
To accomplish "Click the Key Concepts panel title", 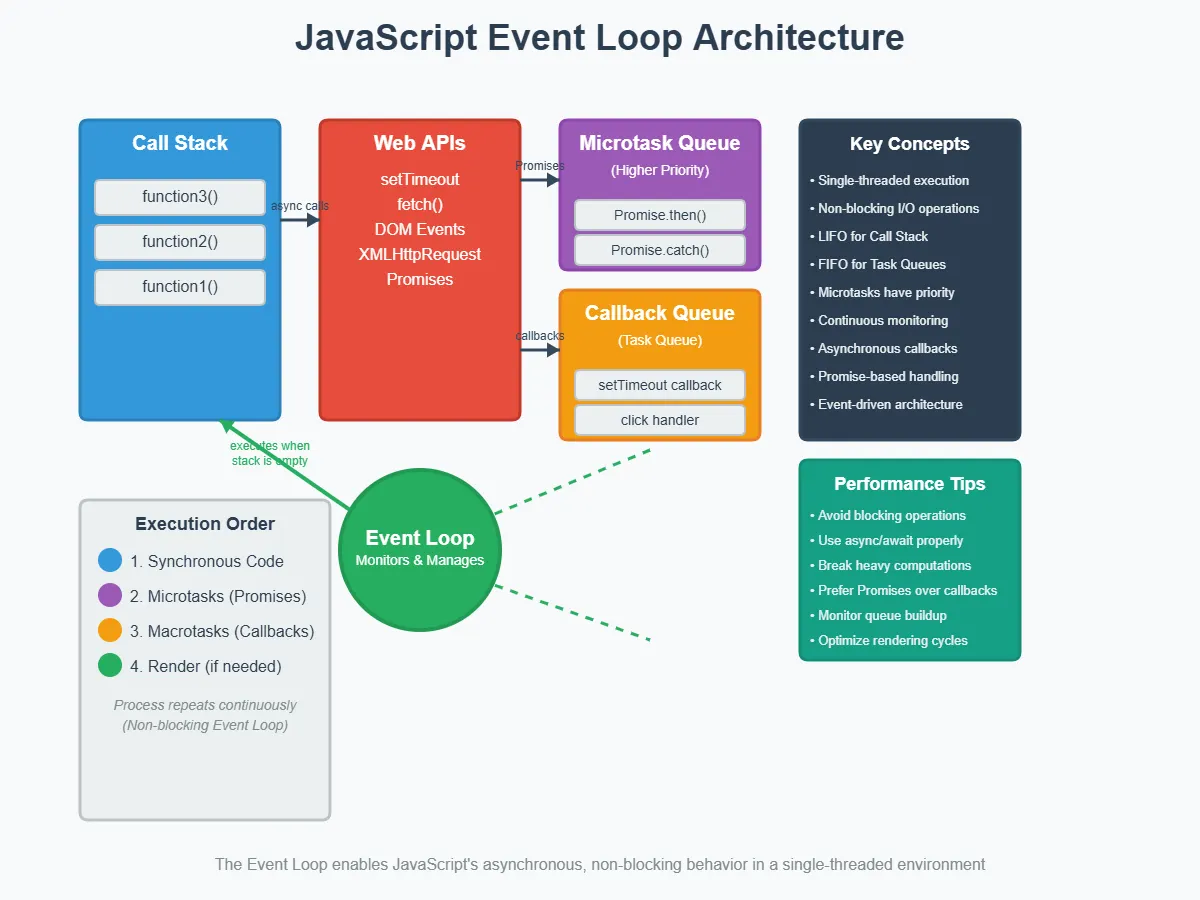I will coord(910,144).
